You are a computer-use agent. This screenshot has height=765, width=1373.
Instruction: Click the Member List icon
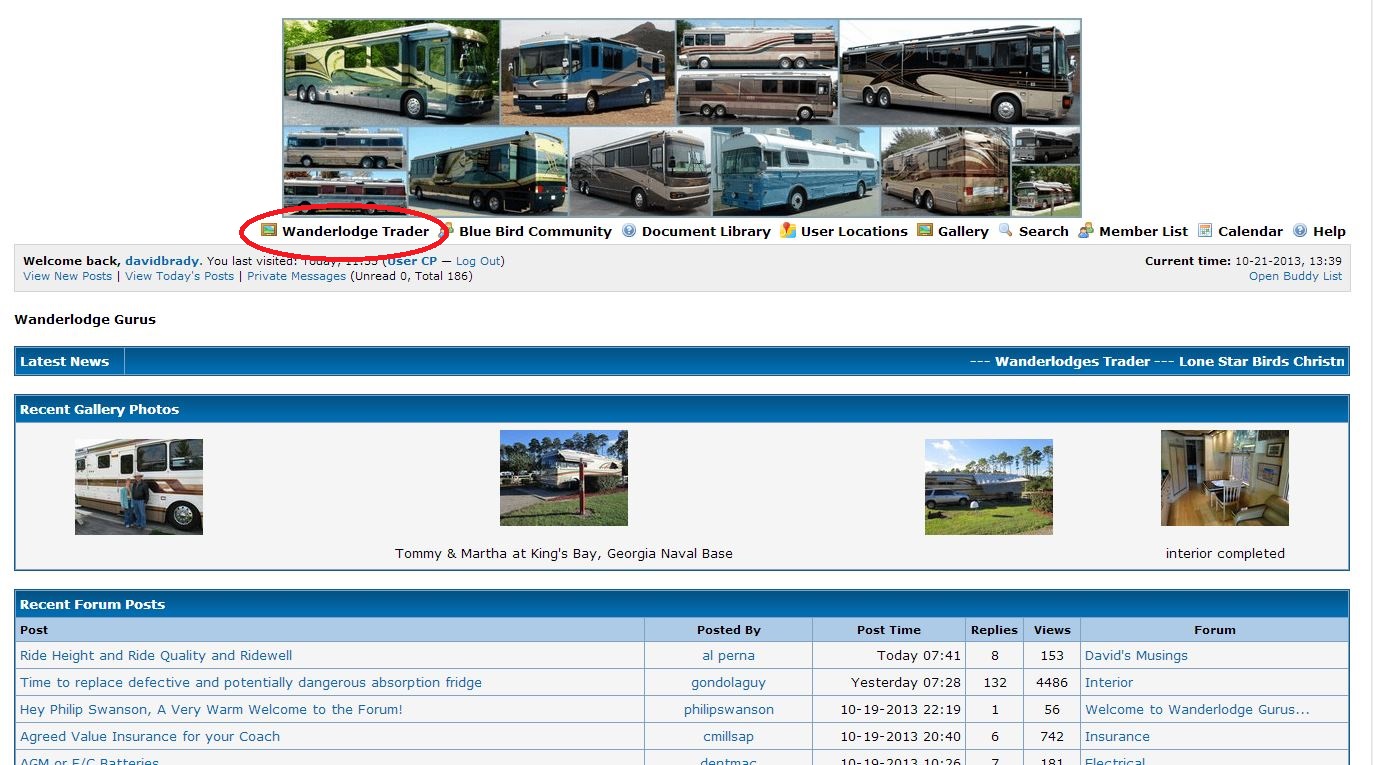tap(1086, 231)
